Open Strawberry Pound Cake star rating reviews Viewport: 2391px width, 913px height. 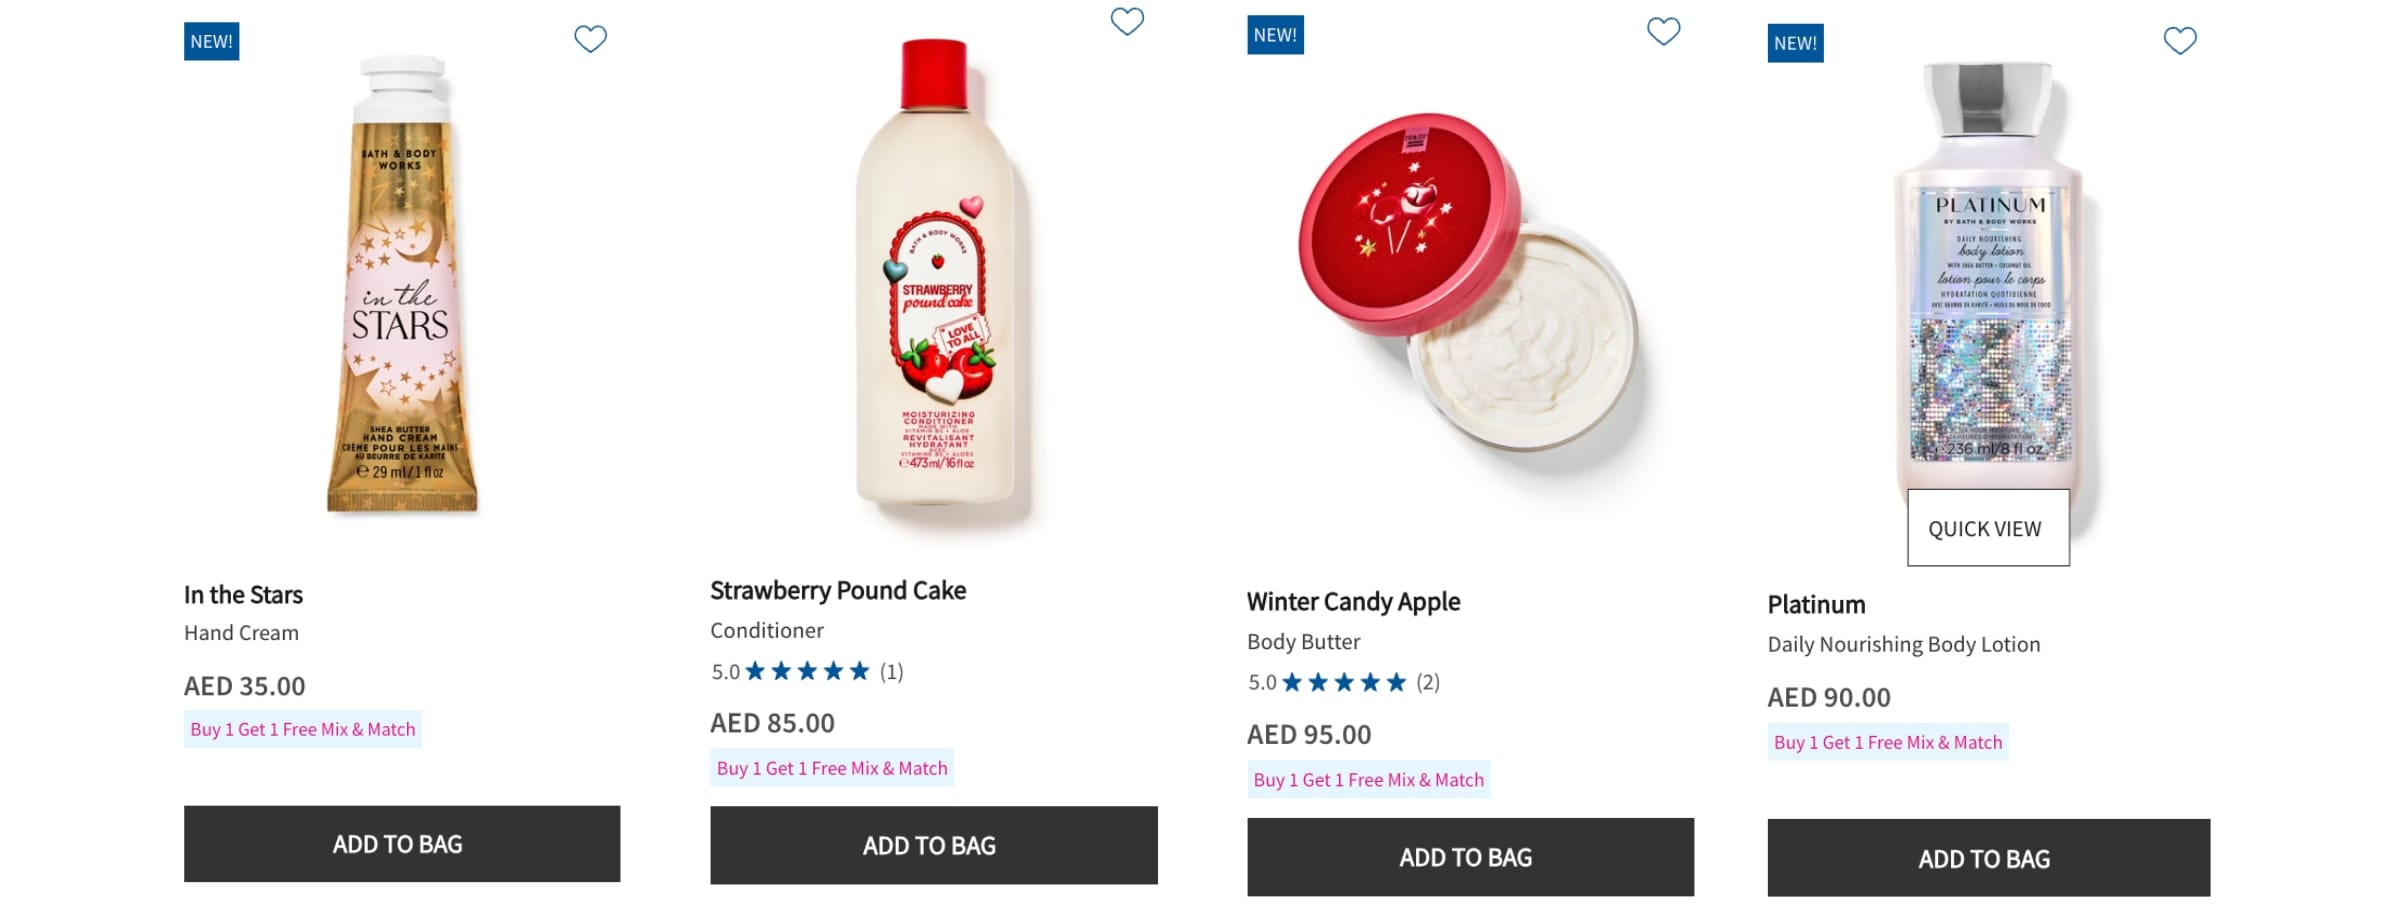click(x=807, y=671)
